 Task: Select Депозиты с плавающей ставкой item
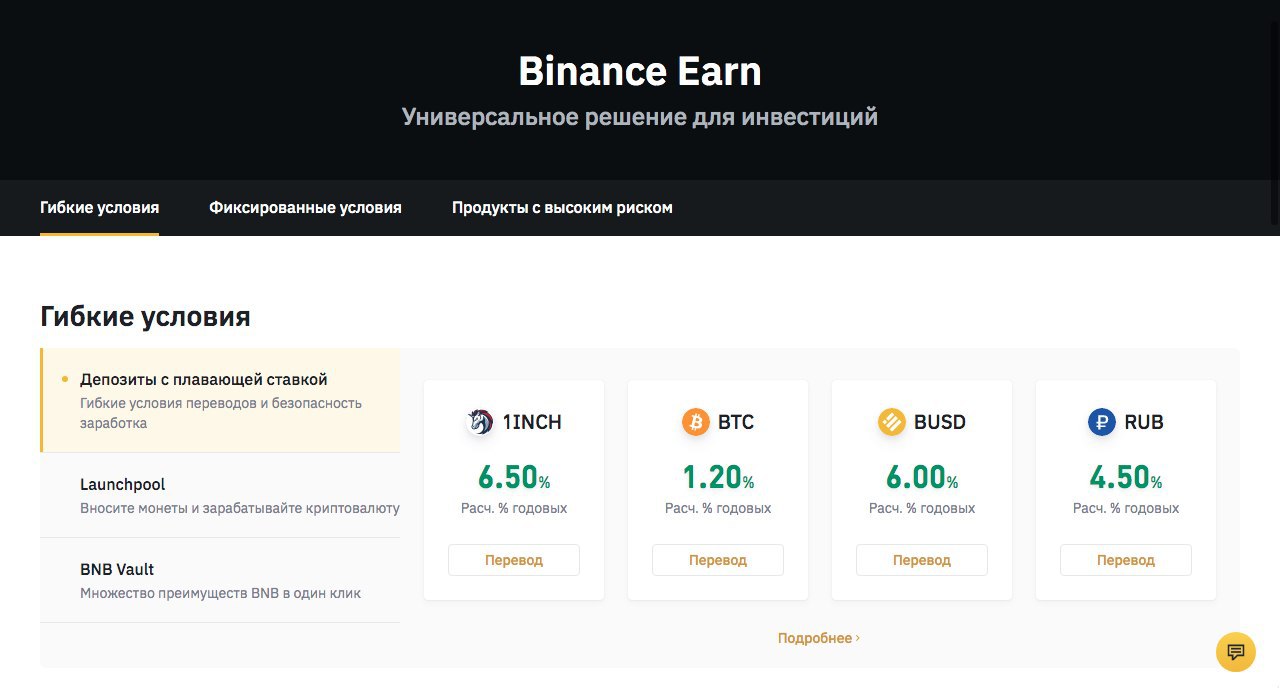coord(204,380)
